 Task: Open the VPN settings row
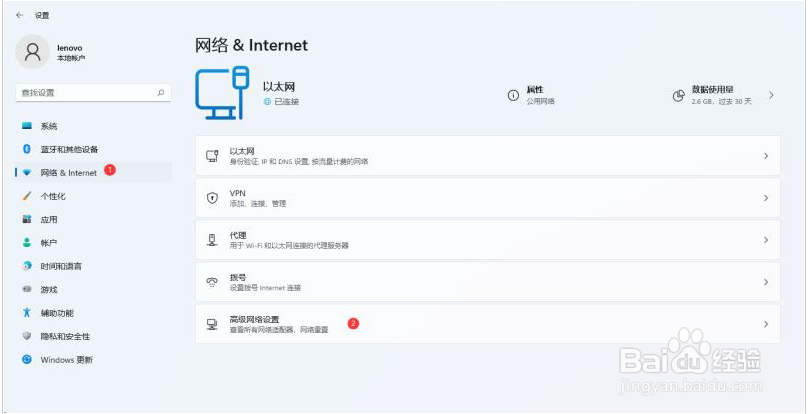[x=487, y=198]
